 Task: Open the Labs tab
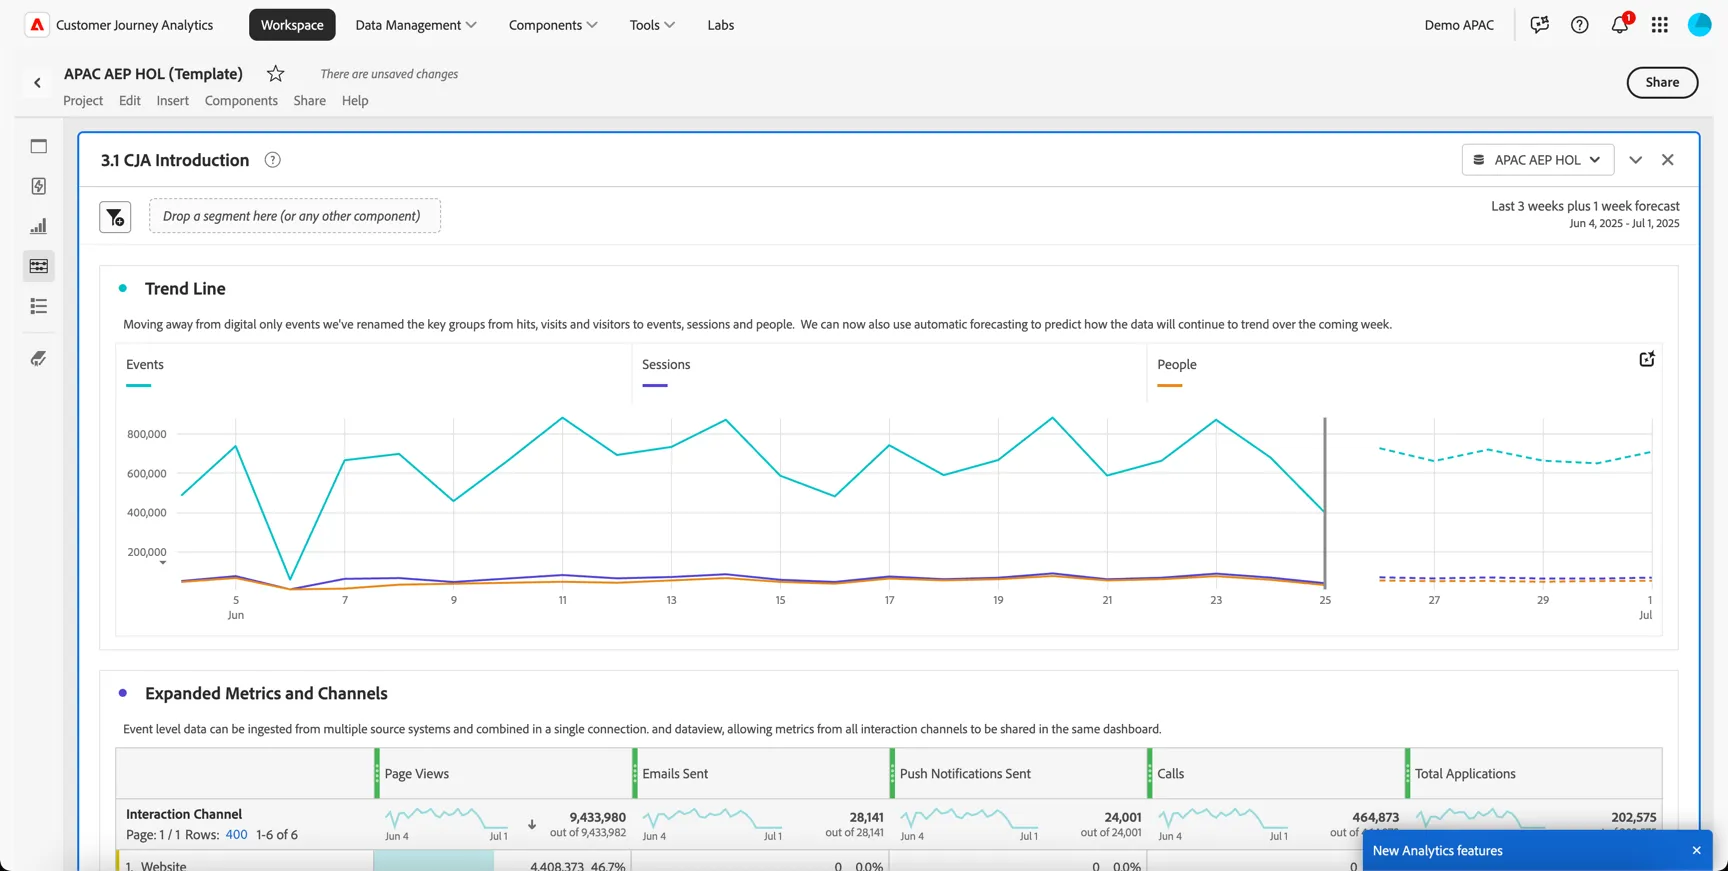point(720,25)
